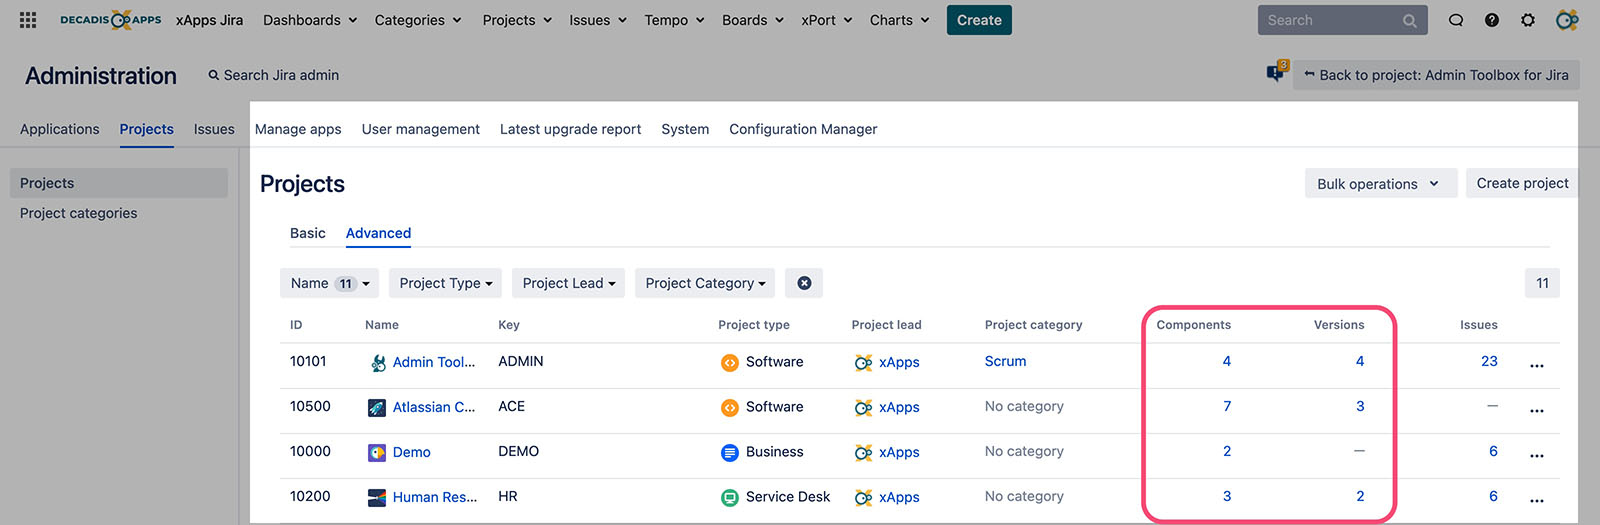This screenshot has width=1600, height=525.
Task: Open actions menu for Atlassian C... row
Action: [x=1537, y=411]
